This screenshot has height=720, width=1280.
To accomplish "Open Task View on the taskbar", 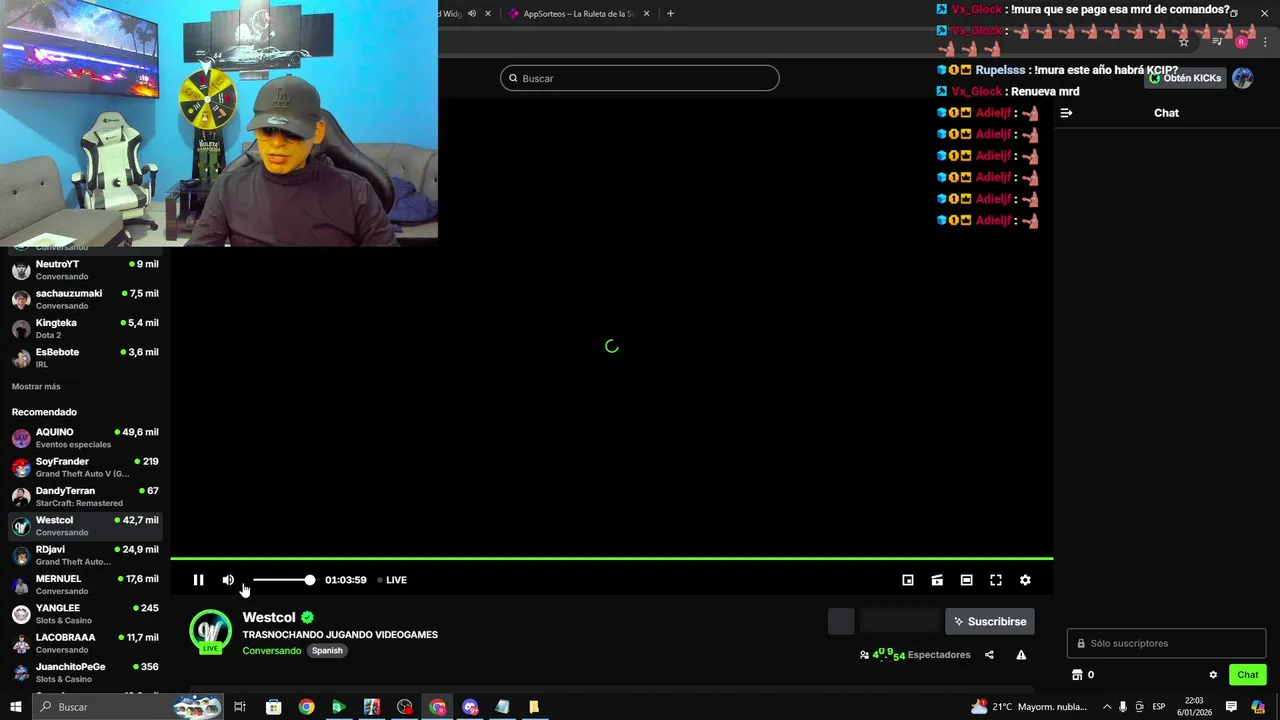I will coord(240,707).
